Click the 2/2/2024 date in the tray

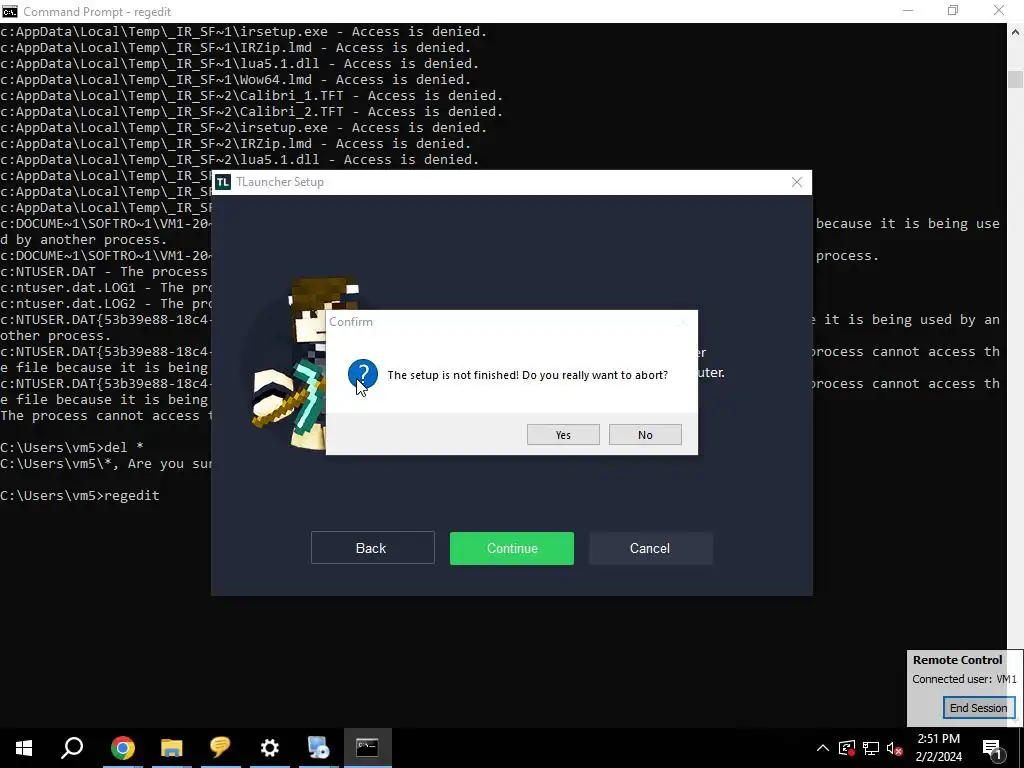pos(938,757)
